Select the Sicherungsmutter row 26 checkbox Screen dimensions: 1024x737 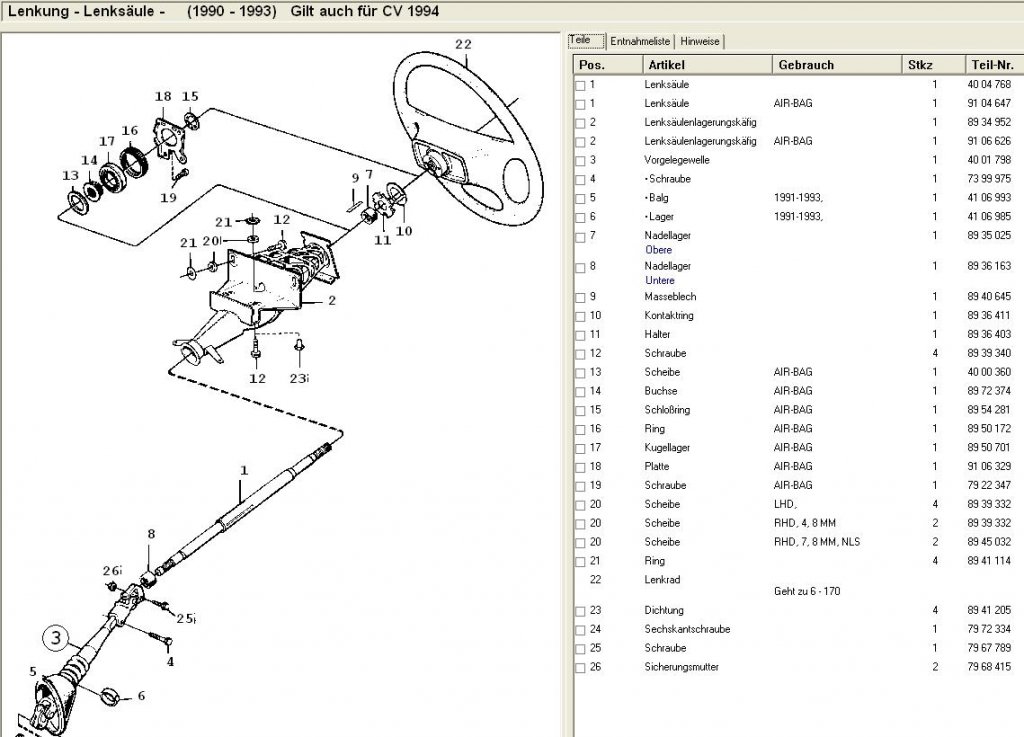pyautogui.click(x=580, y=668)
